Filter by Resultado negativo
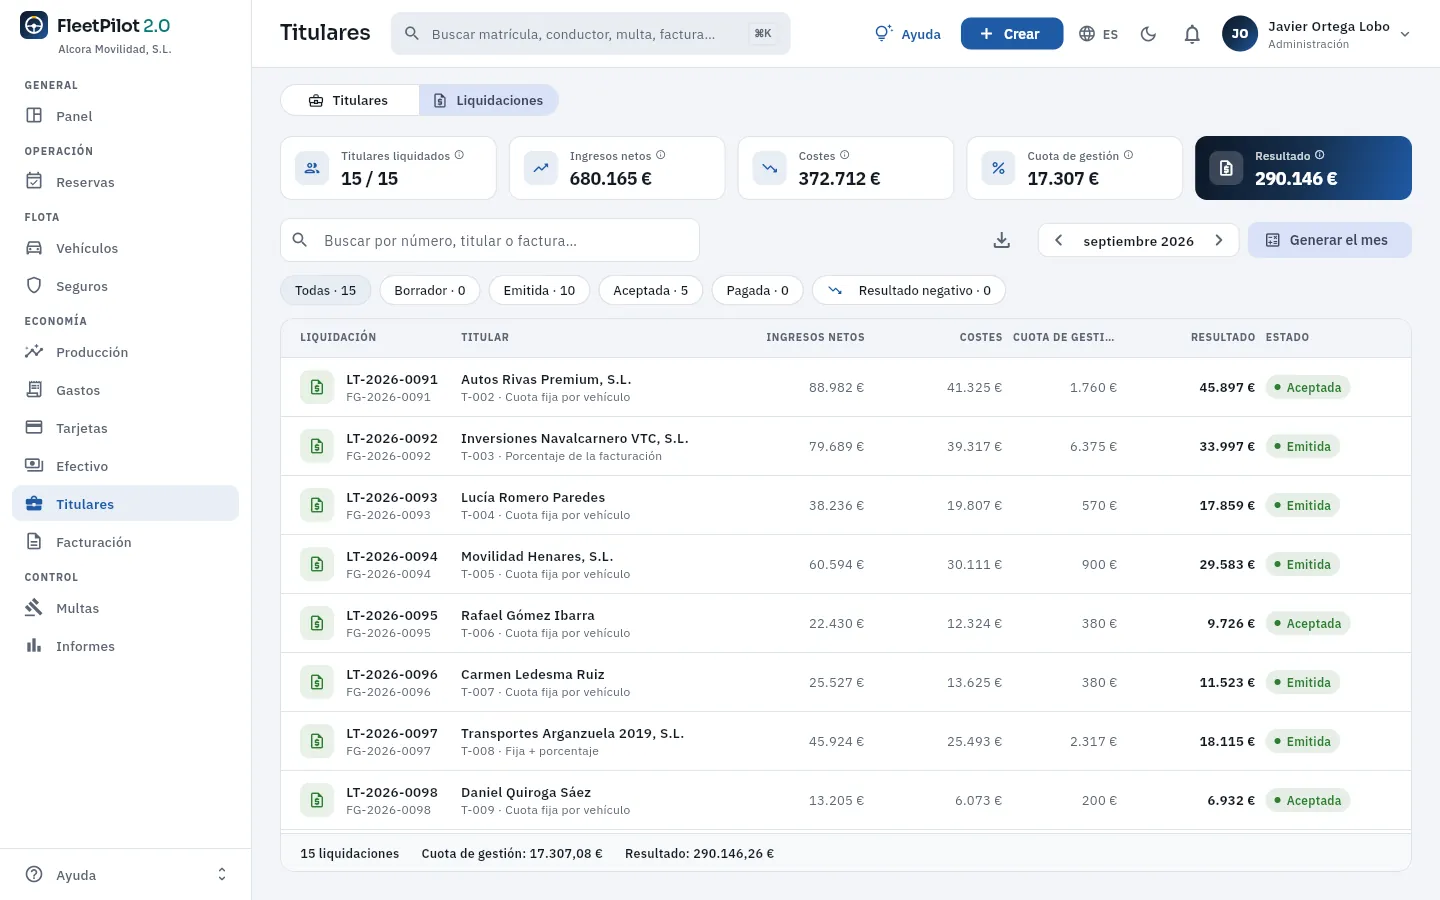This screenshot has width=1440, height=900. coord(909,290)
